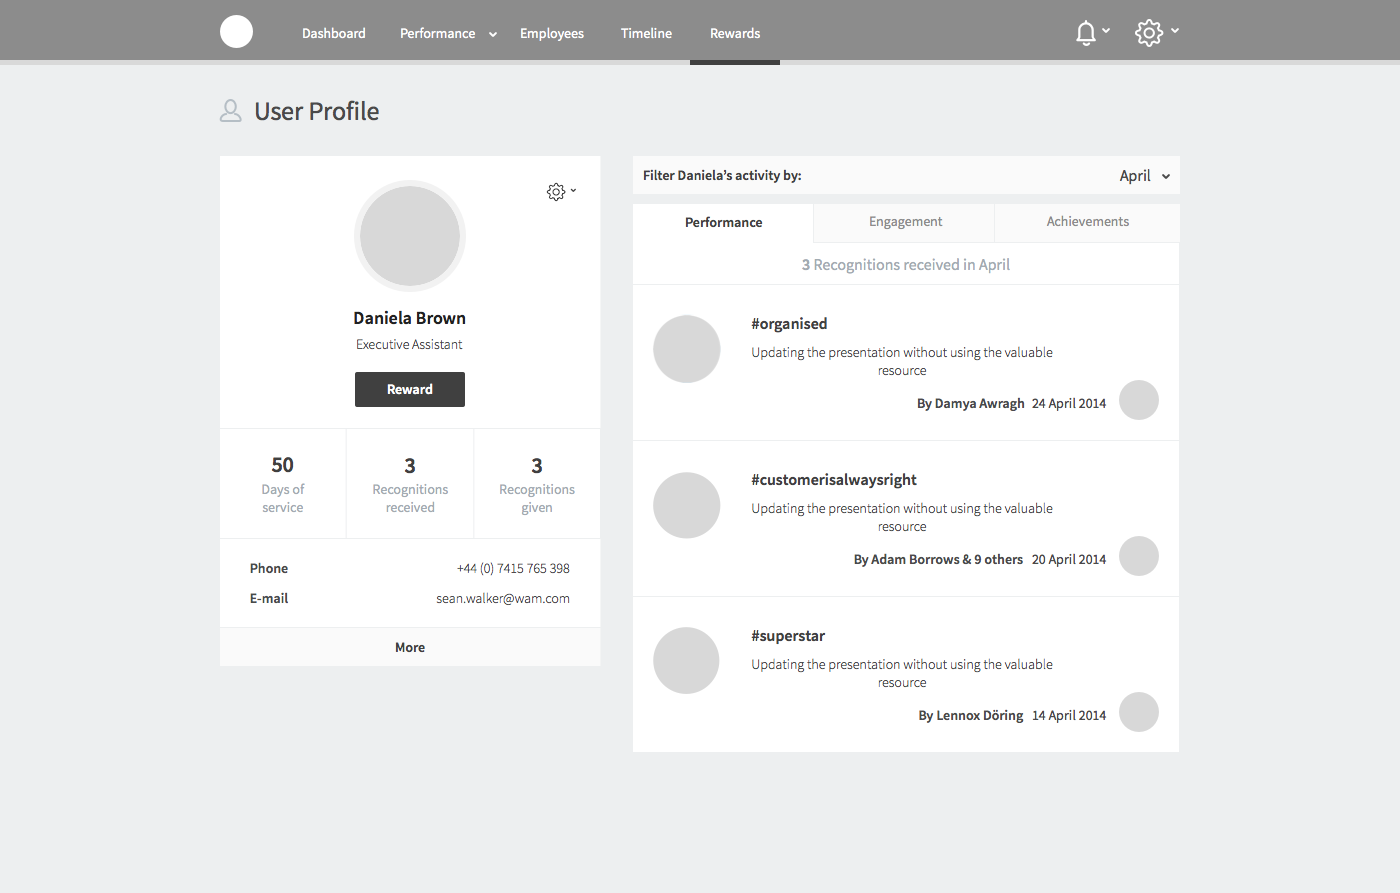Open the April month filter dropdown

(1145, 175)
